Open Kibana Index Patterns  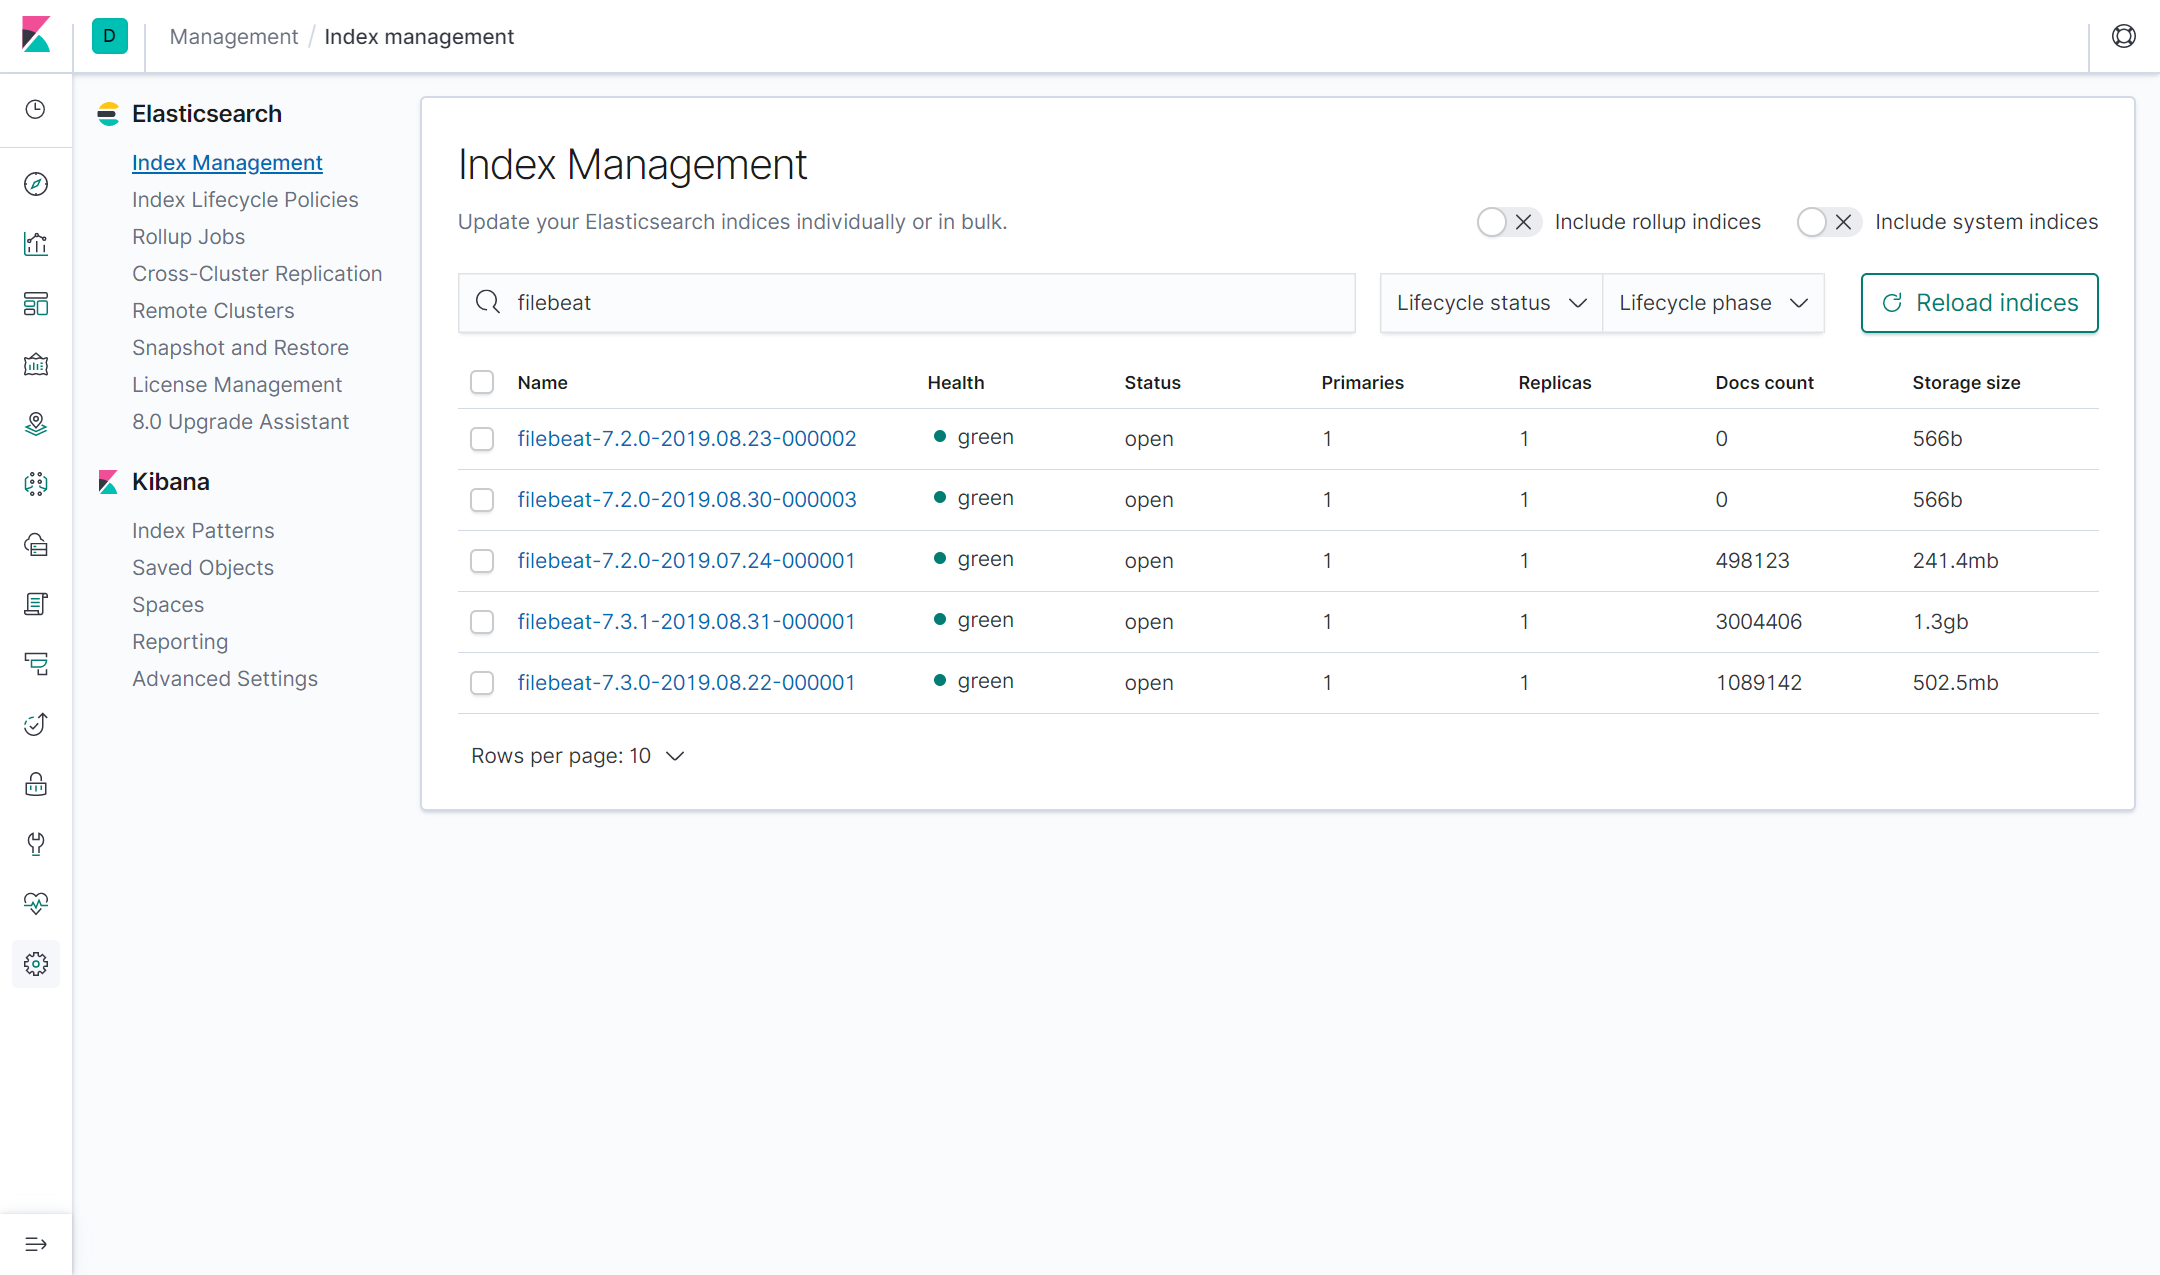[x=203, y=530]
